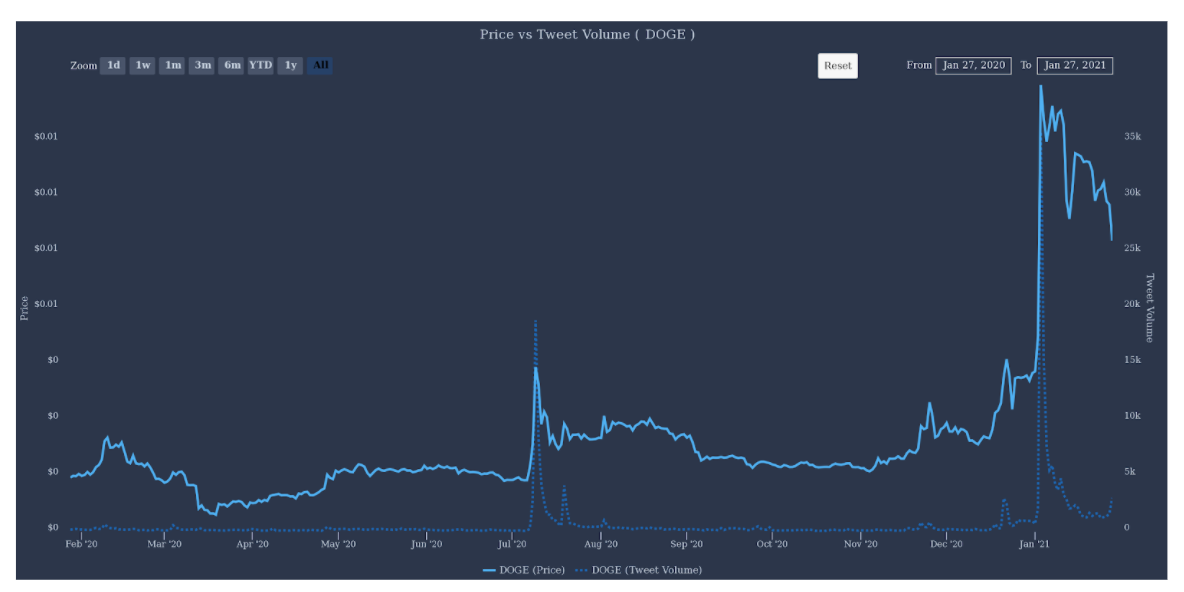Click the '20k' tweet volume tick
This screenshot has width=1184, height=592.
coord(1132,304)
